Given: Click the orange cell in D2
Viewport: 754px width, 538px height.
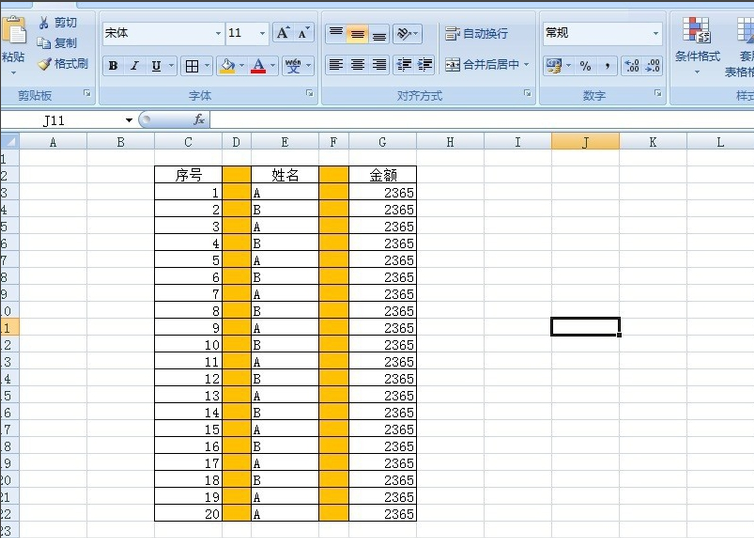Looking at the screenshot, I should [x=237, y=175].
